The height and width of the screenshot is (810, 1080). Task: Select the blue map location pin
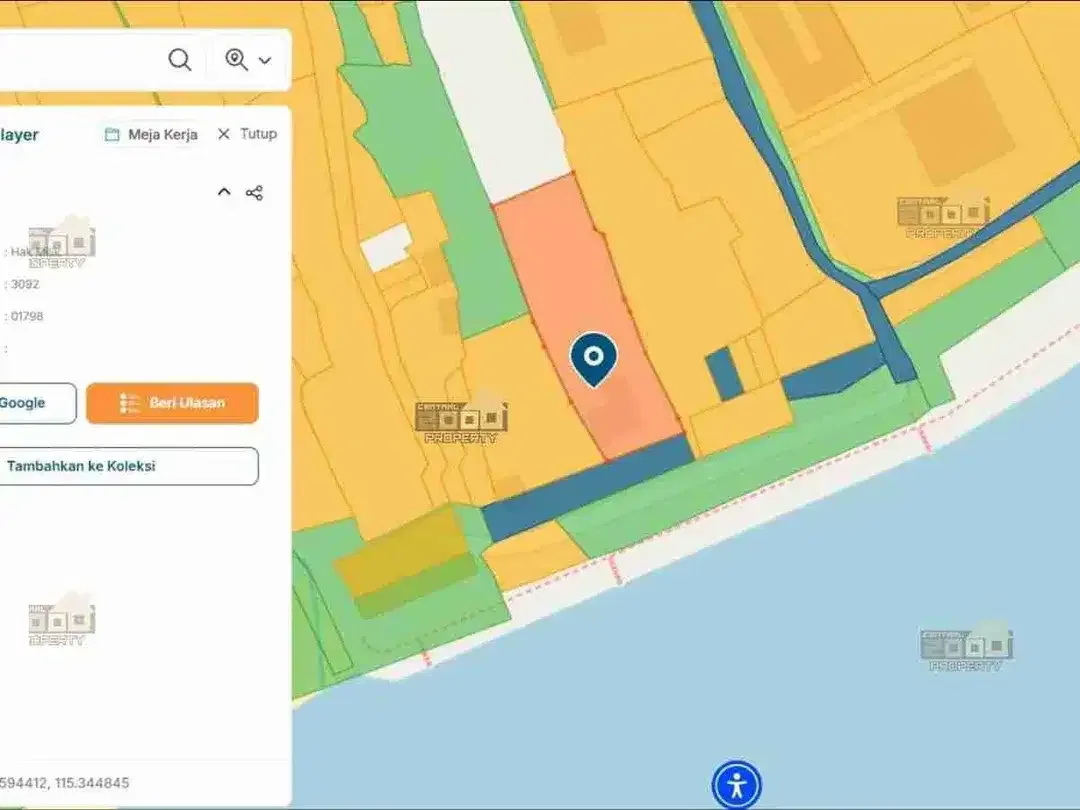[593, 359]
